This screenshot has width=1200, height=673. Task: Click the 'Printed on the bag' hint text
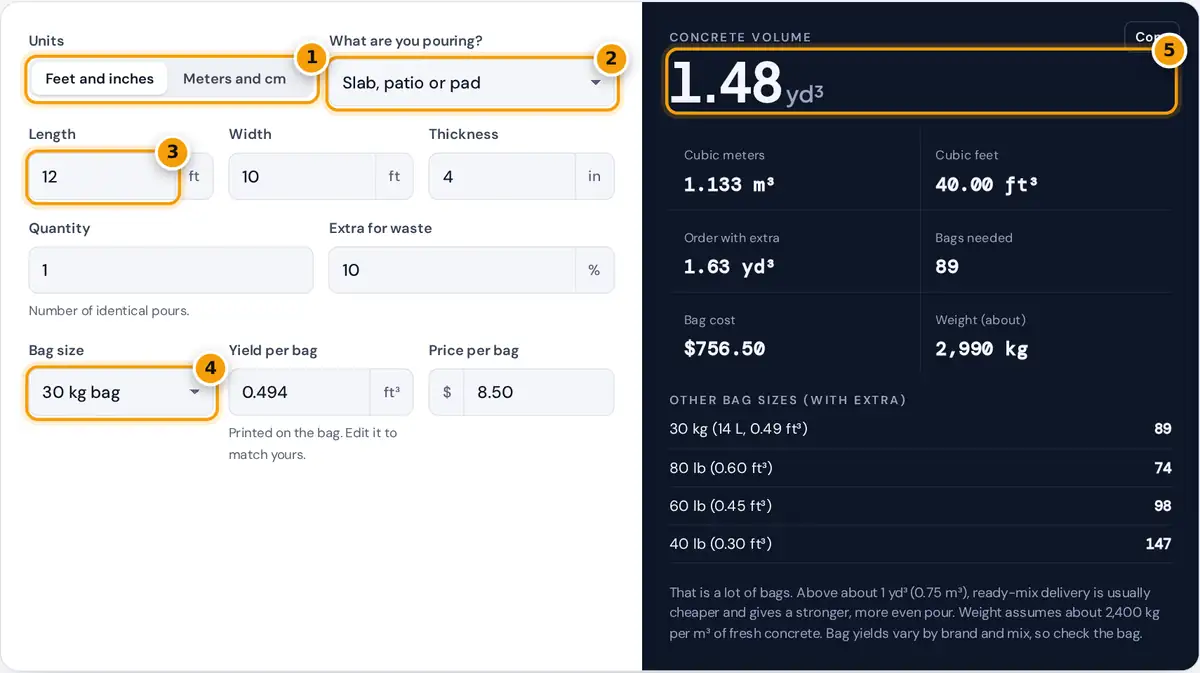tap(313, 444)
